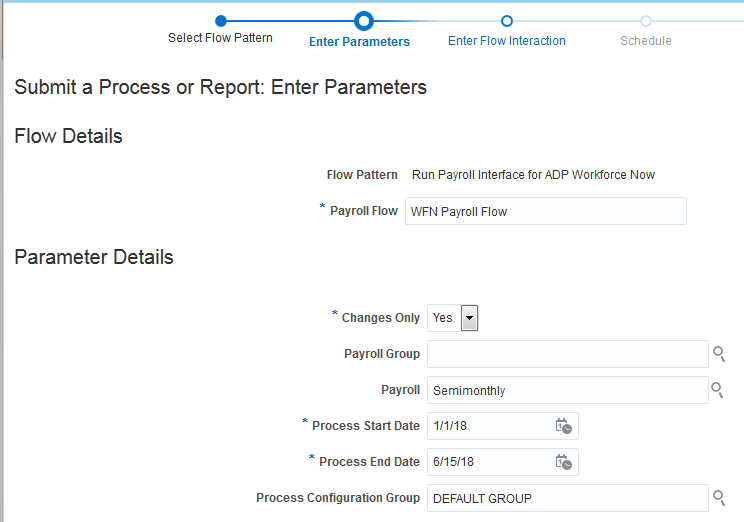Click the Payroll field containing Semimonthly

click(x=567, y=390)
